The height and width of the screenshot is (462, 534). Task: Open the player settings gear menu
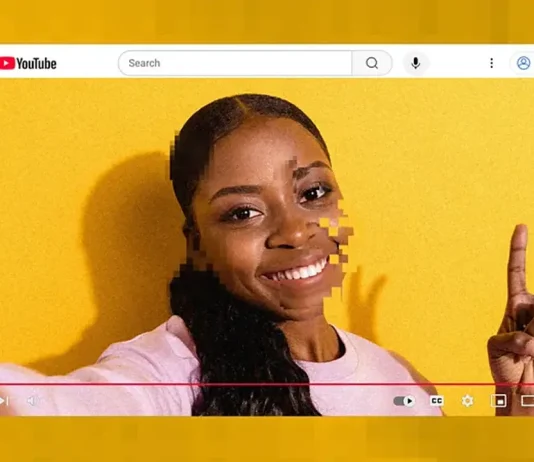click(468, 401)
